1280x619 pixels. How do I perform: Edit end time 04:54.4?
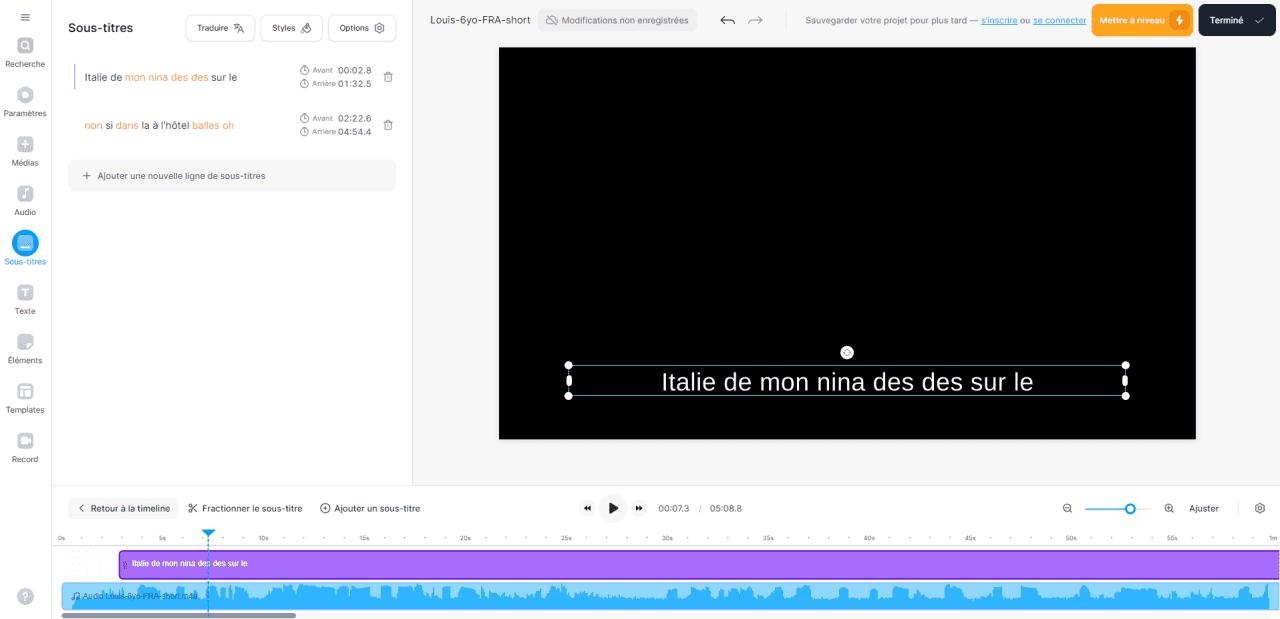coord(354,131)
